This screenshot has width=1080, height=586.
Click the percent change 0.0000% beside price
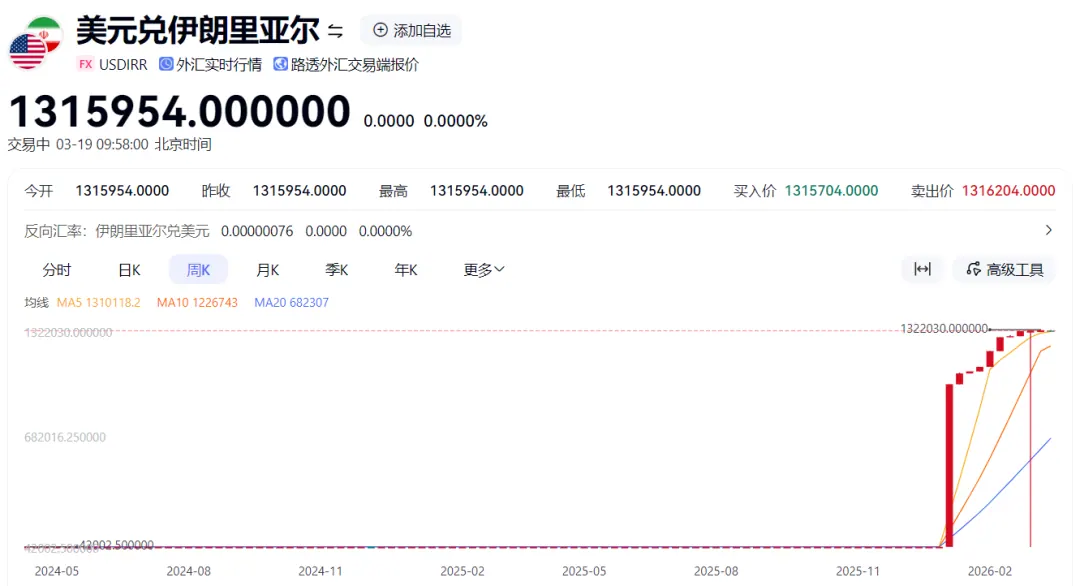[455, 121]
